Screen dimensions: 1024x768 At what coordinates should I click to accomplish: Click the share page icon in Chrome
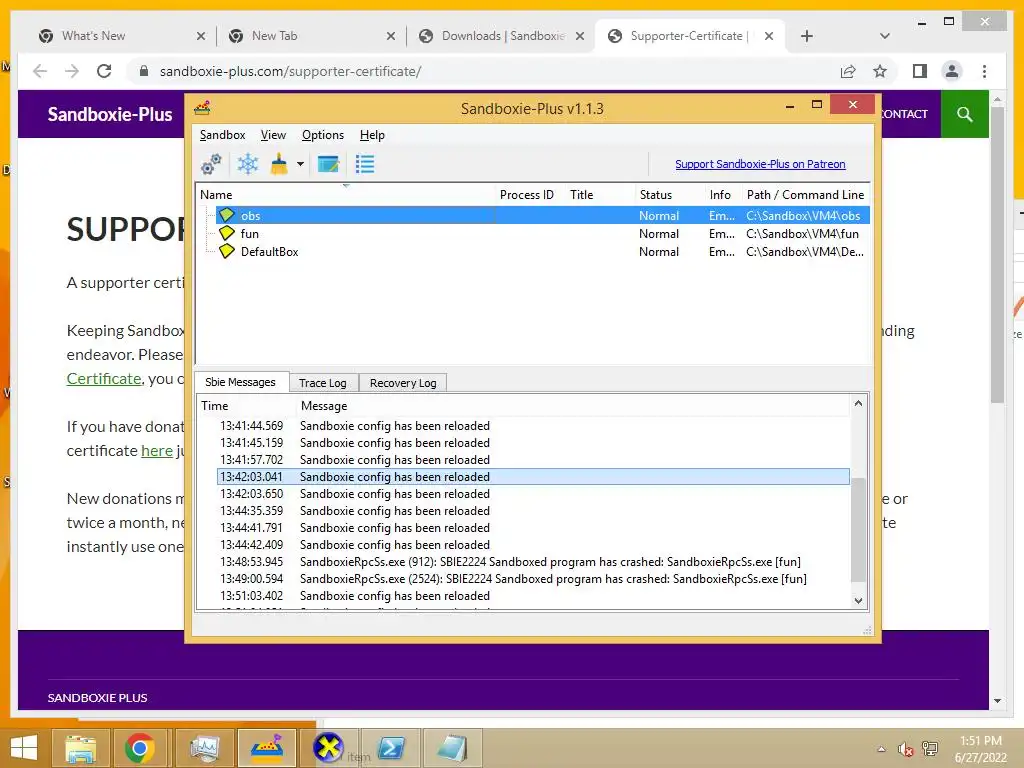coord(848,71)
